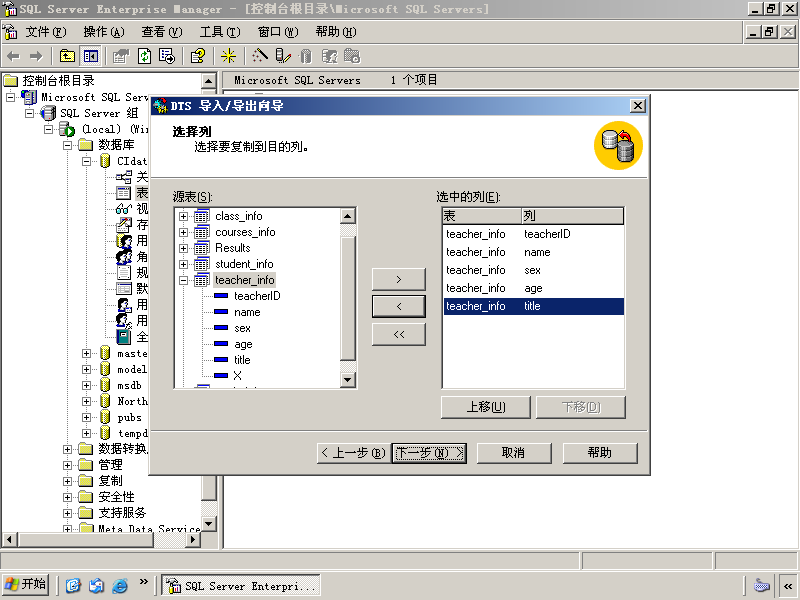Screen dimensions: 800x600
Task: Click the New login toolbar icon
Action: (x=330, y=56)
